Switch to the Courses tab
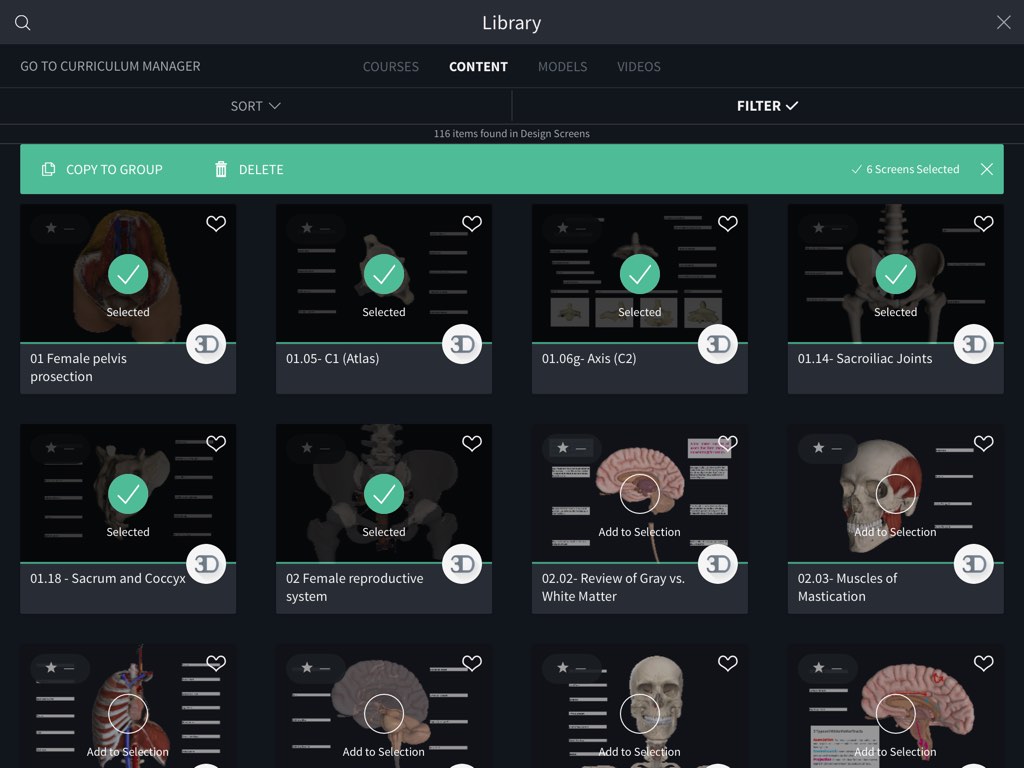 tap(391, 67)
